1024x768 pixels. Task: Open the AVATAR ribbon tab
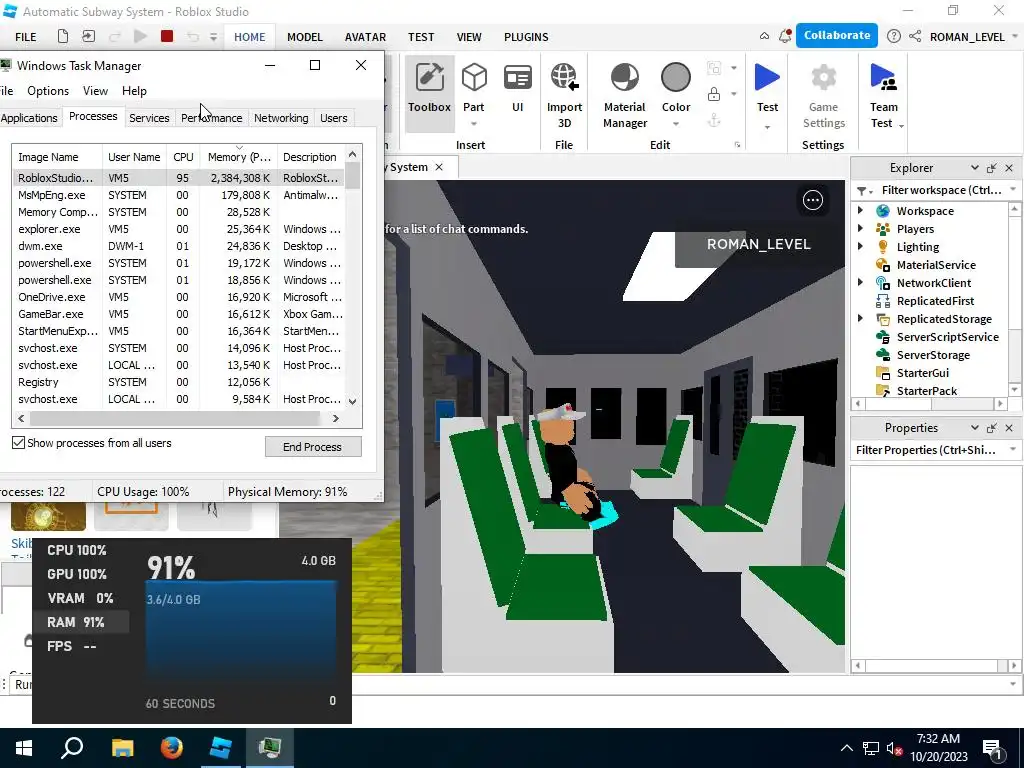pyautogui.click(x=365, y=37)
